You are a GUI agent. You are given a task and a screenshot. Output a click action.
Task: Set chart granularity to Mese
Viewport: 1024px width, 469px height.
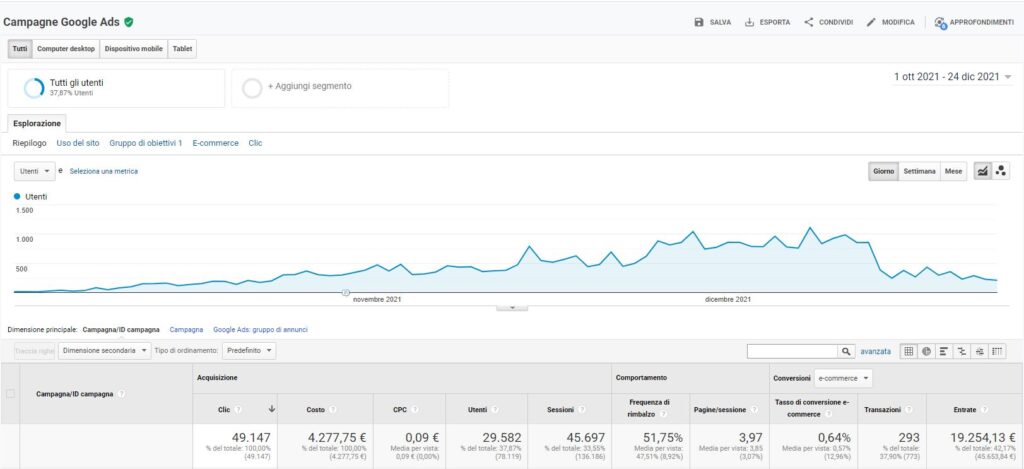point(954,171)
